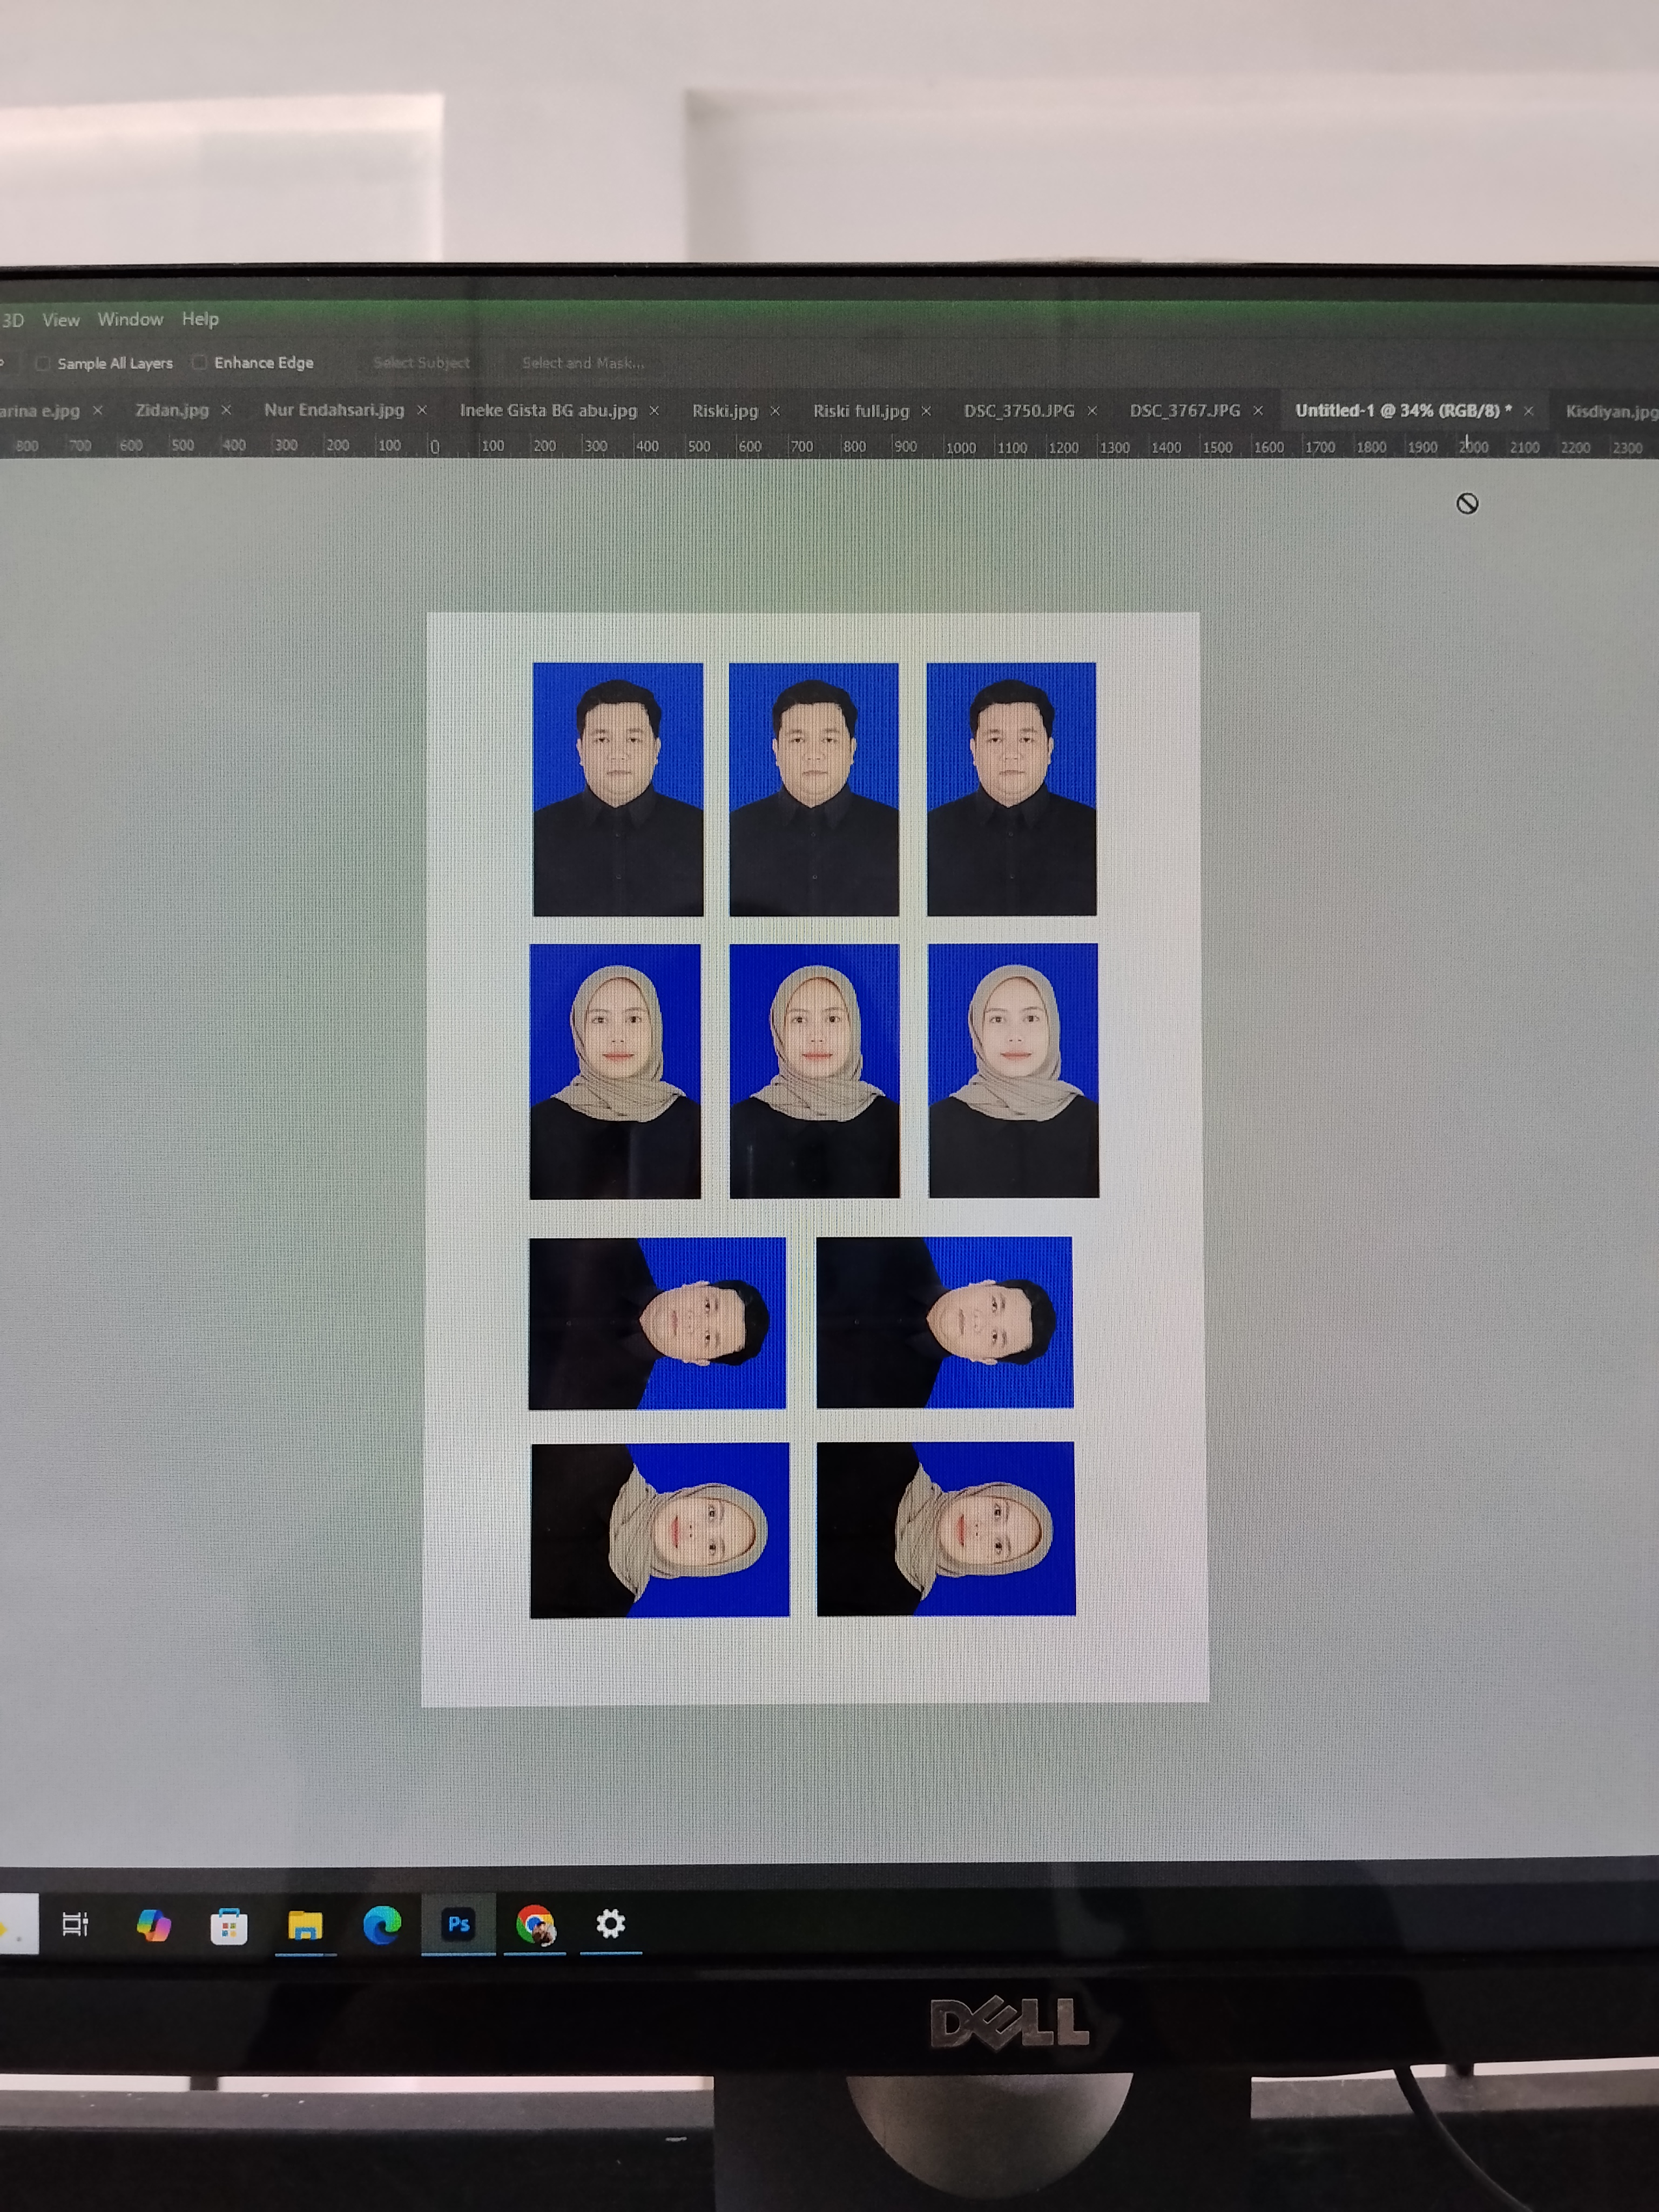Image resolution: width=1659 pixels, height=2212 pixels.
Task: Close the Zidan.jpg document tab
Action: [226, 410]
